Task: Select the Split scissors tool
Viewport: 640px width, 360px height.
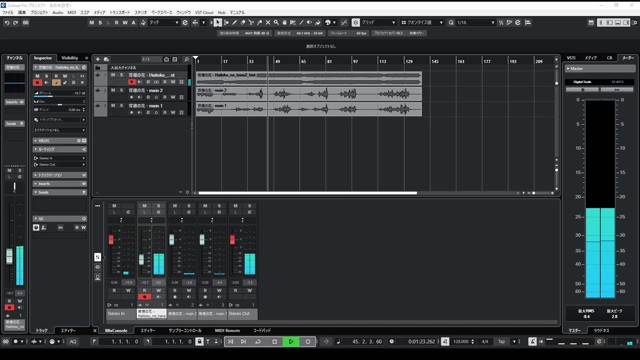Action: pos(251,23)
